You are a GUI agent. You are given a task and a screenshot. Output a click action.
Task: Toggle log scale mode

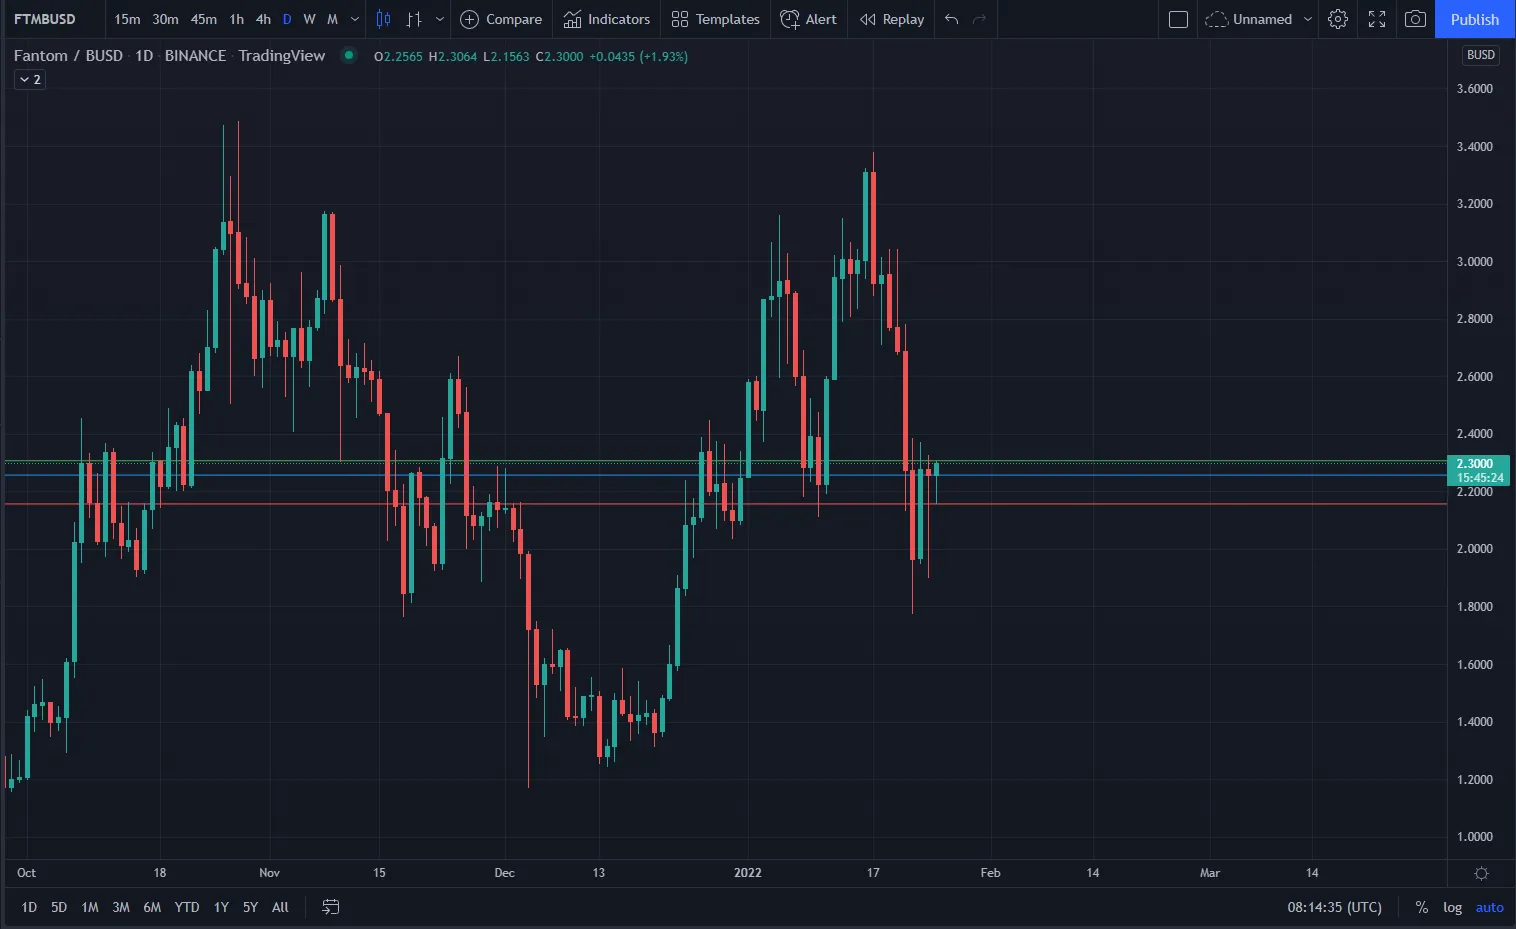[x=1452, y=907]
